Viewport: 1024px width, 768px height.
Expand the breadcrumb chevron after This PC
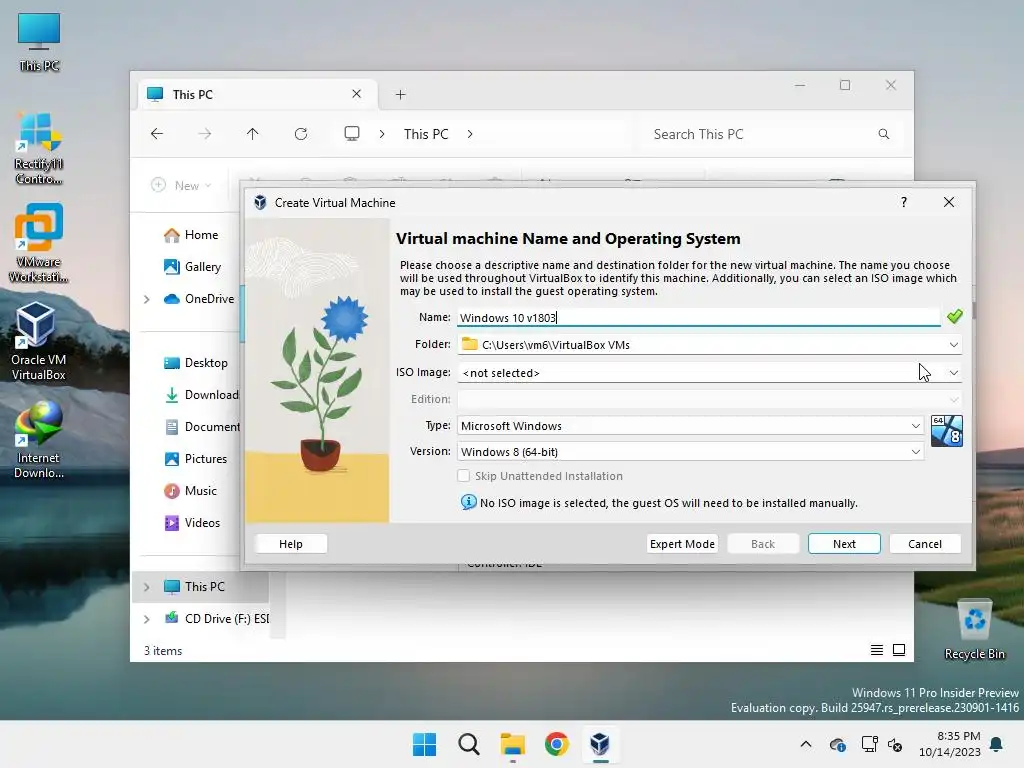(470, 134)
